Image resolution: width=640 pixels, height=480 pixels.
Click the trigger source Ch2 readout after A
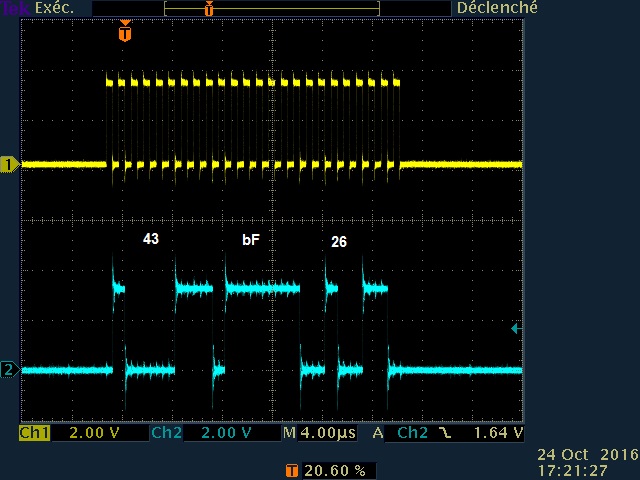click(x=412, y=433)
